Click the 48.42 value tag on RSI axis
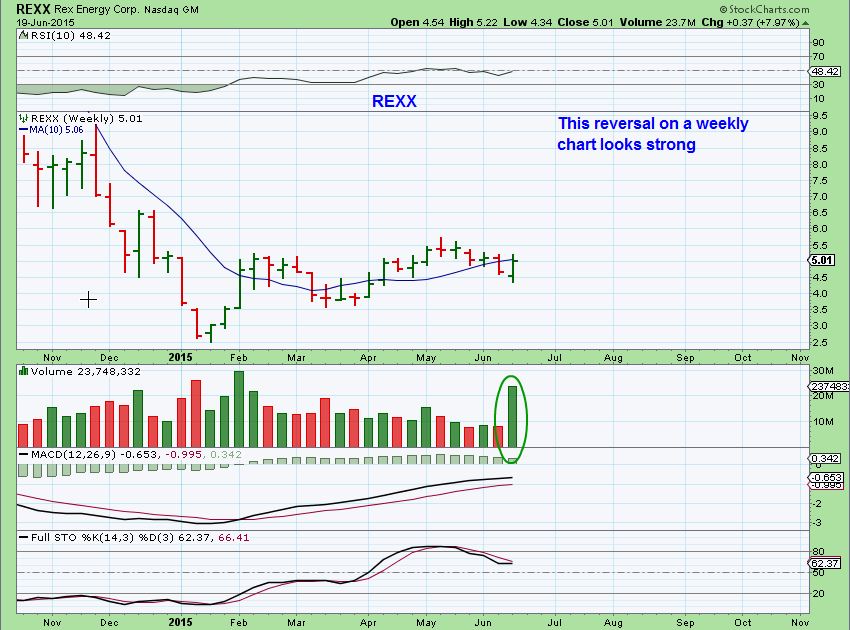Viewport: 850px width, 630px height. [x=825, y=71]
